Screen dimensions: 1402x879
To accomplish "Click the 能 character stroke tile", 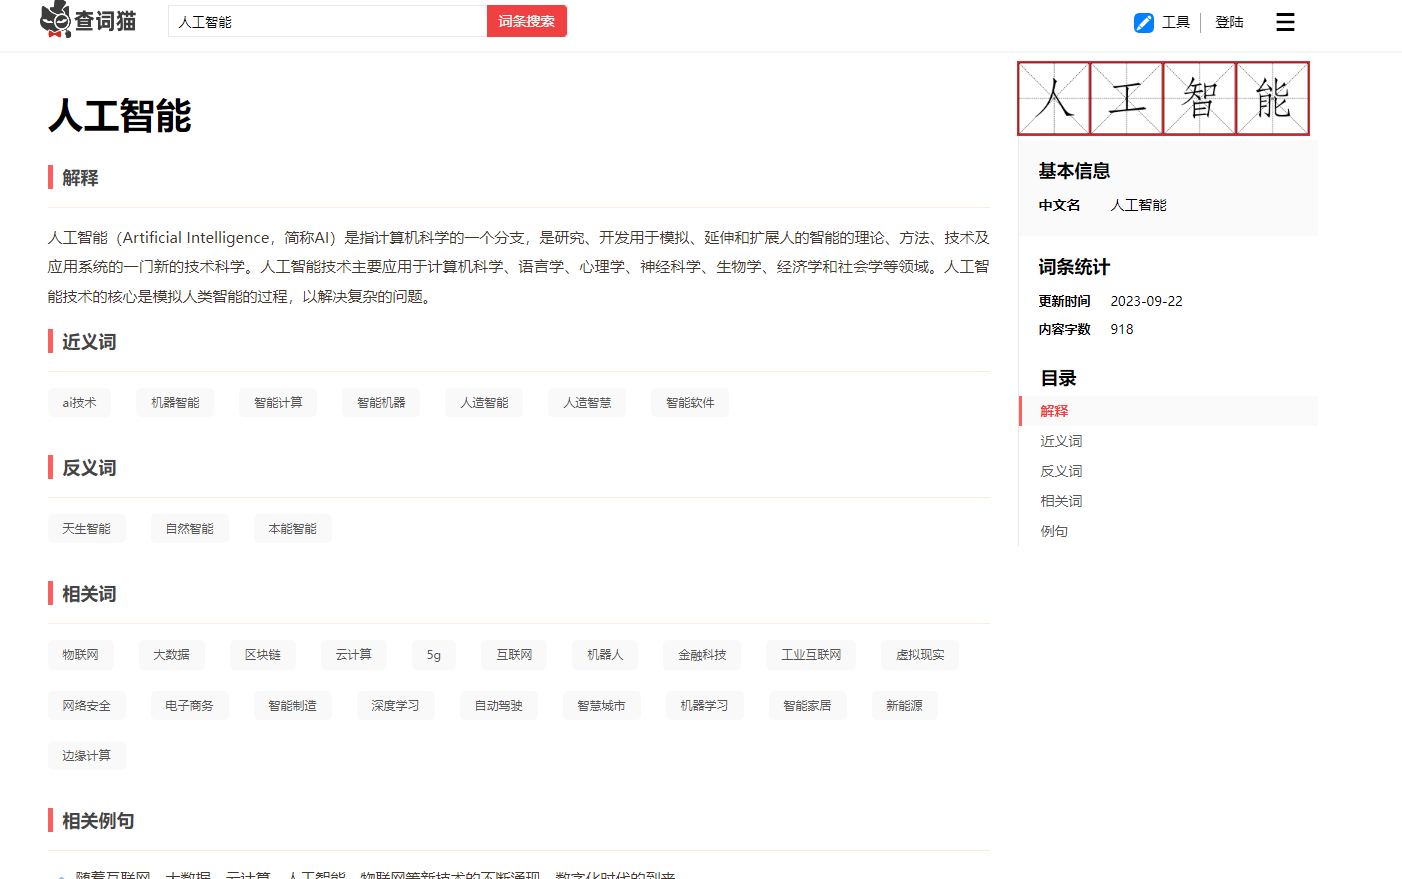I will pos(1273,99).
